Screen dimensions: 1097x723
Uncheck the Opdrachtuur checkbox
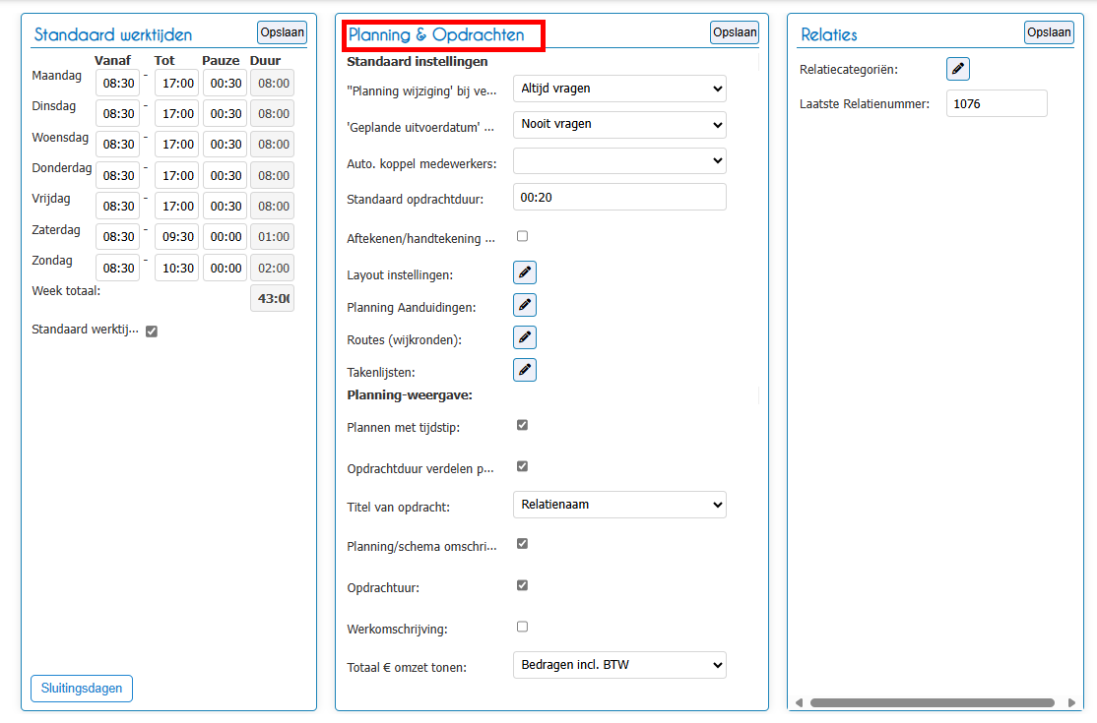[x=522, y=585]
